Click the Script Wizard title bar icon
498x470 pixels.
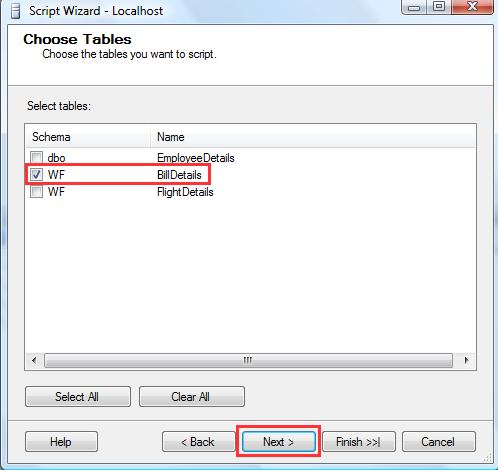click(x=15, y=11)
